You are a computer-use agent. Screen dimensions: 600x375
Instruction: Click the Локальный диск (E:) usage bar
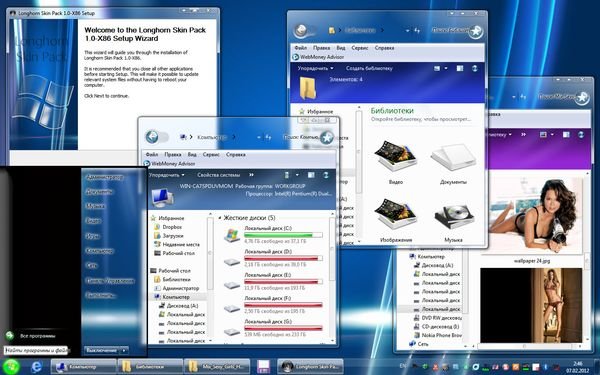[x=283, y=282]
